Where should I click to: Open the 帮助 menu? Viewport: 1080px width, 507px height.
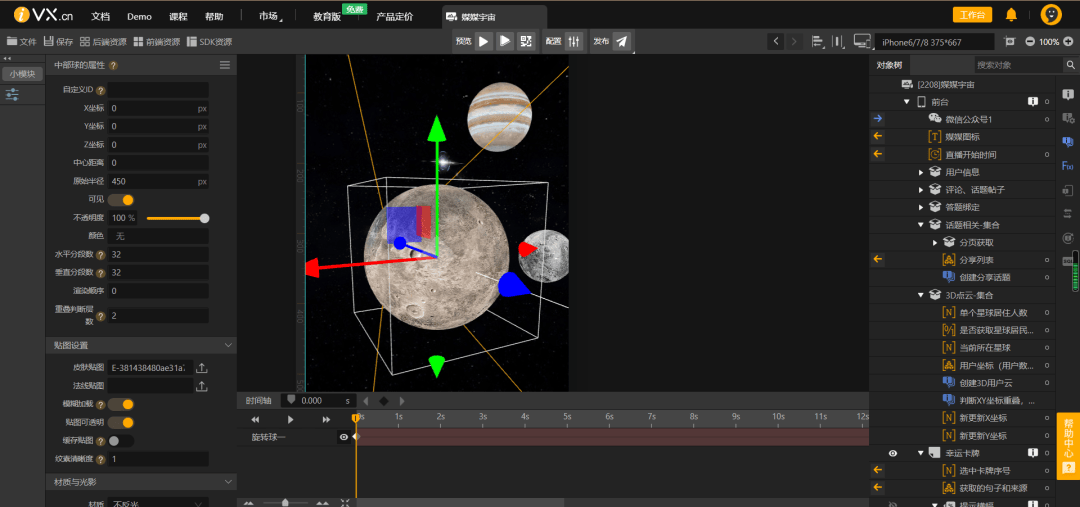pyautogui.click(x=214, y=17)
